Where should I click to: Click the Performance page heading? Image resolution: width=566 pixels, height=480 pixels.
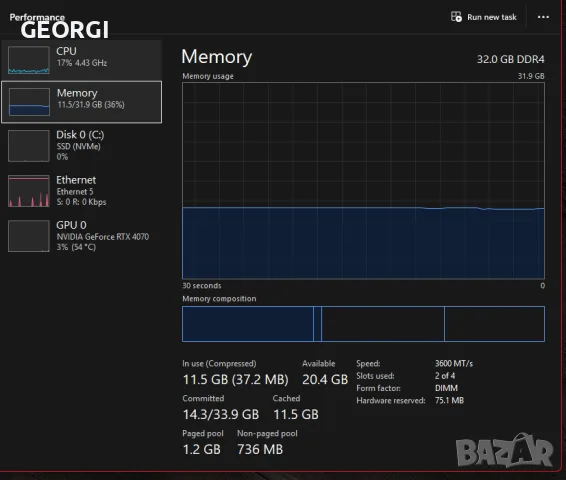pyautogui.click(x=37, y=17)
